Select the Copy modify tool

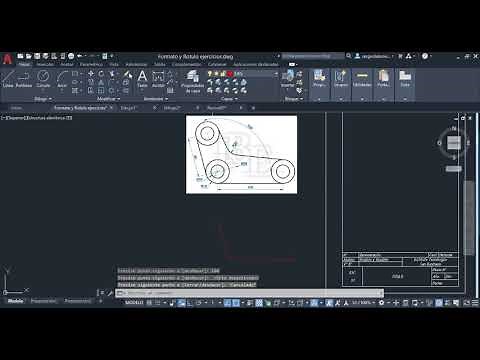click(x=91, y=82)
